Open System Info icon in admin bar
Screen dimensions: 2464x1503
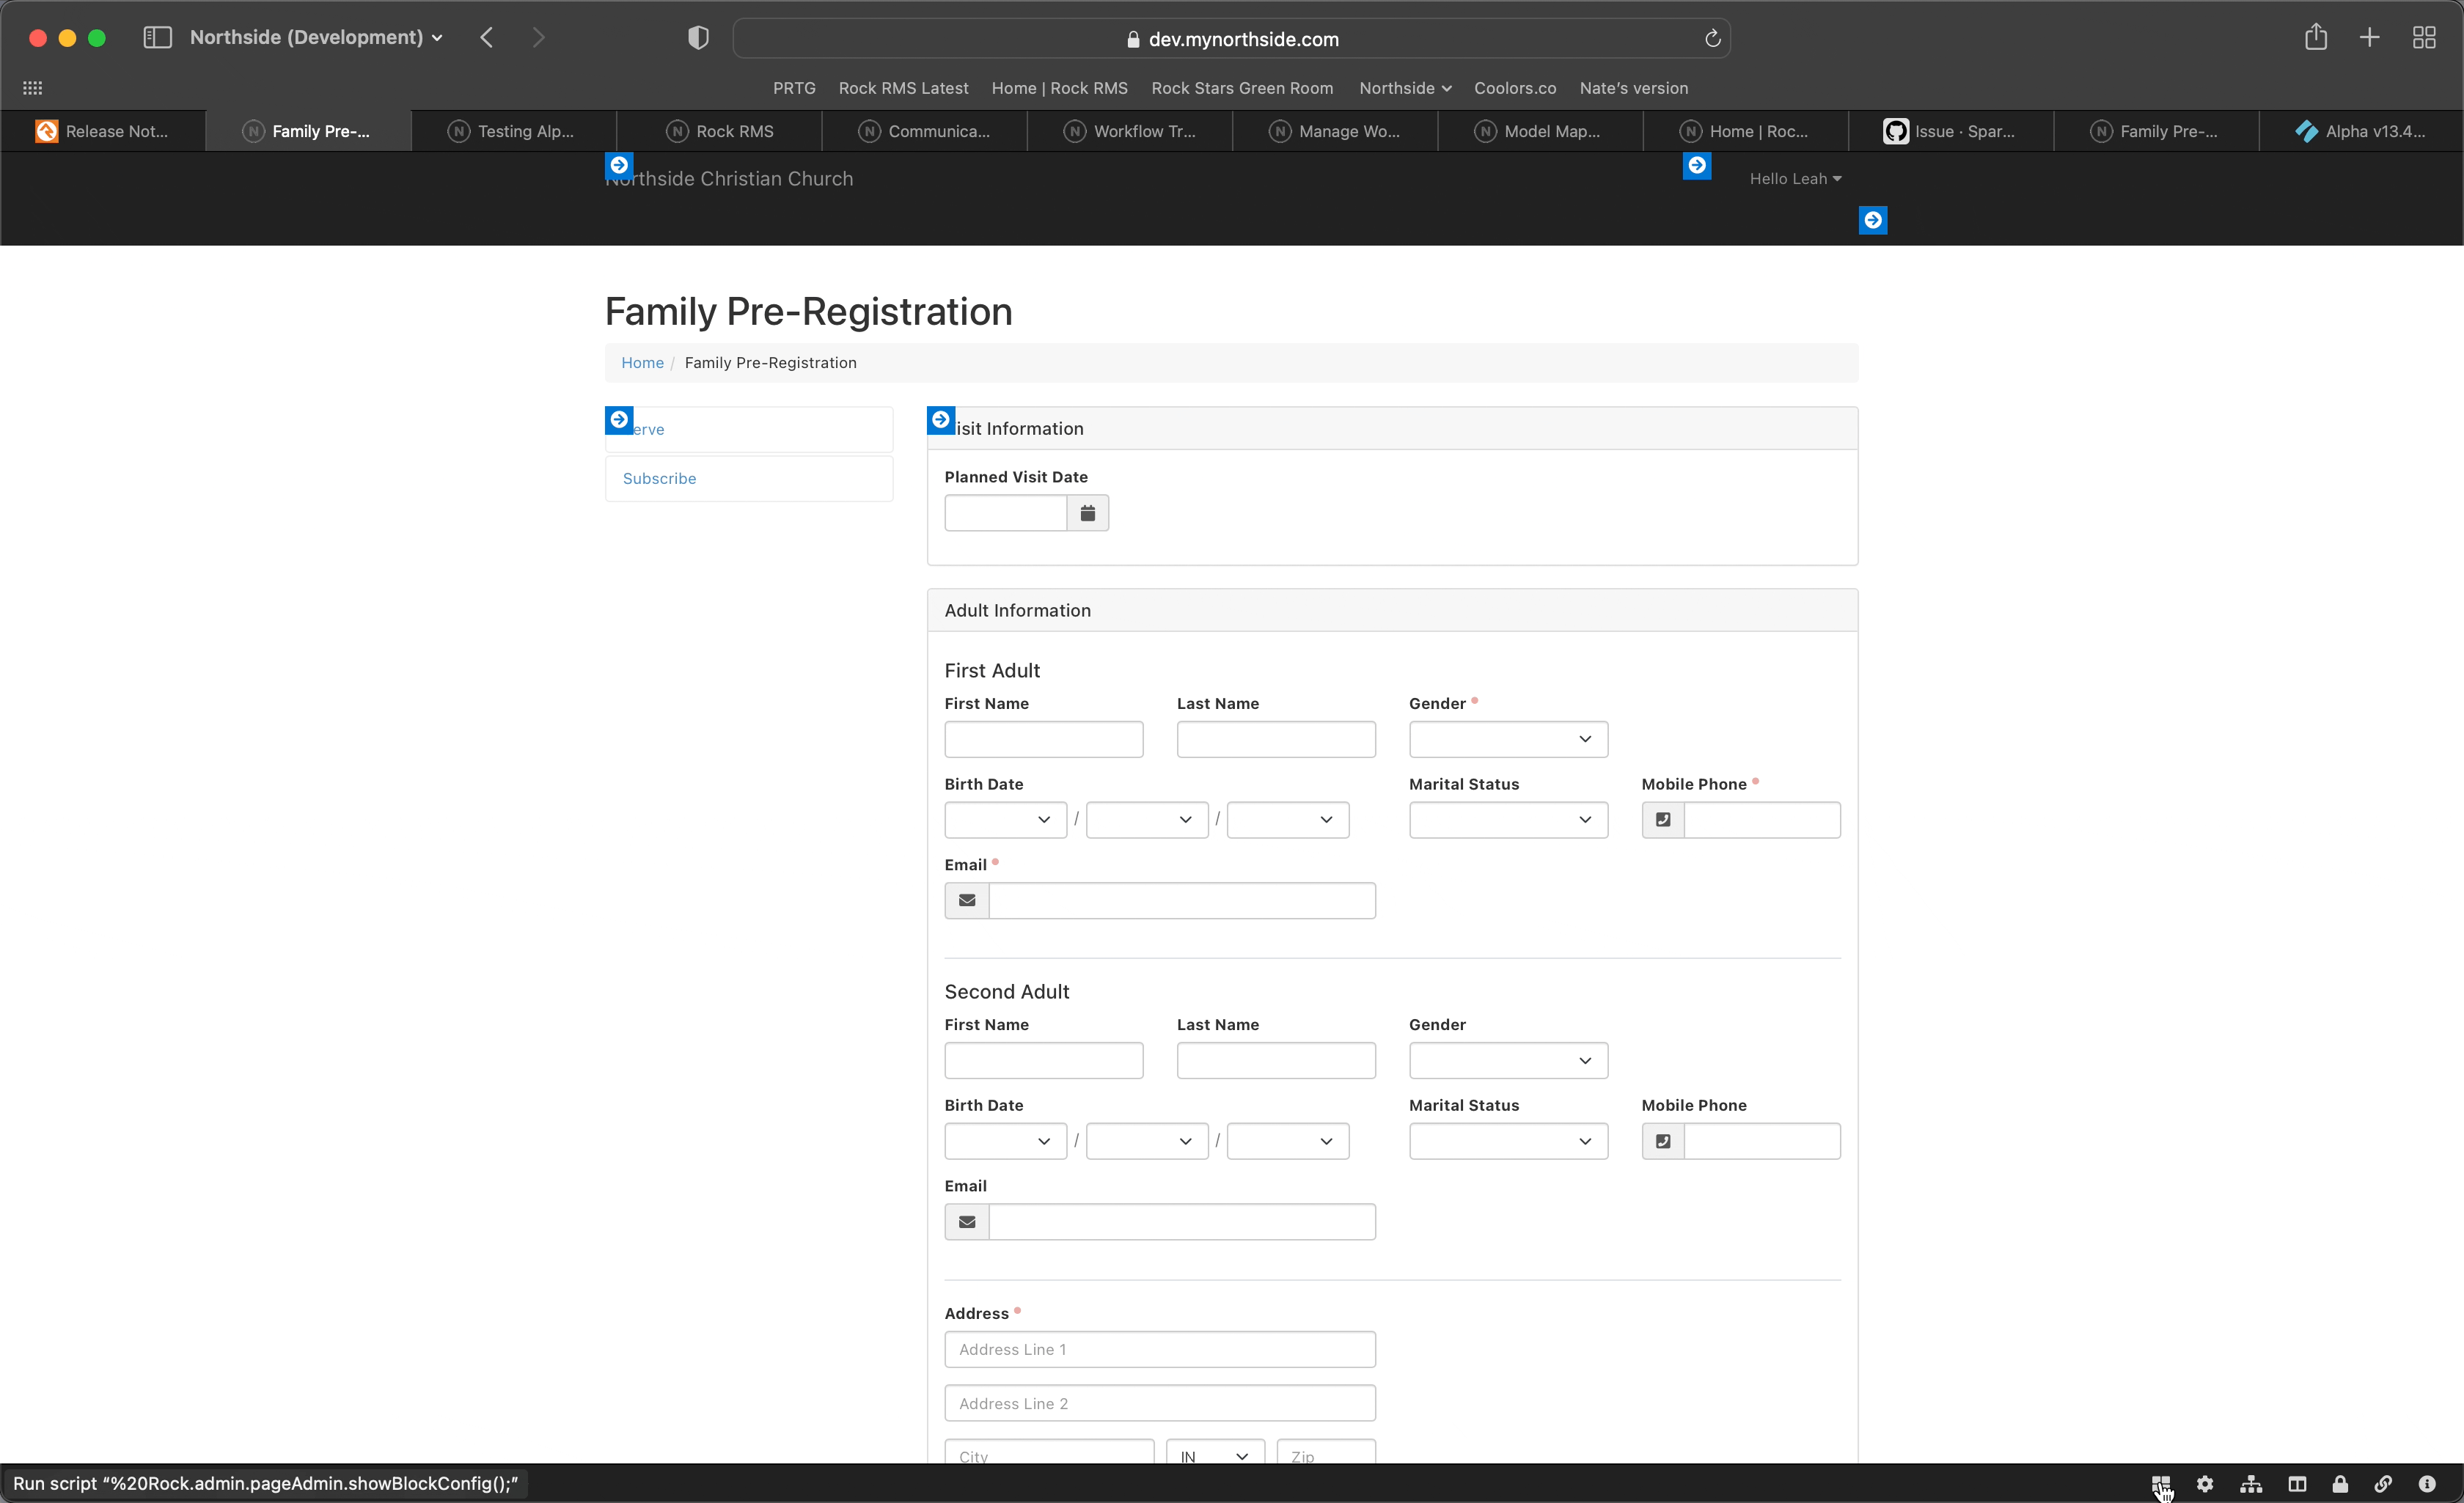(2427, 1484)
